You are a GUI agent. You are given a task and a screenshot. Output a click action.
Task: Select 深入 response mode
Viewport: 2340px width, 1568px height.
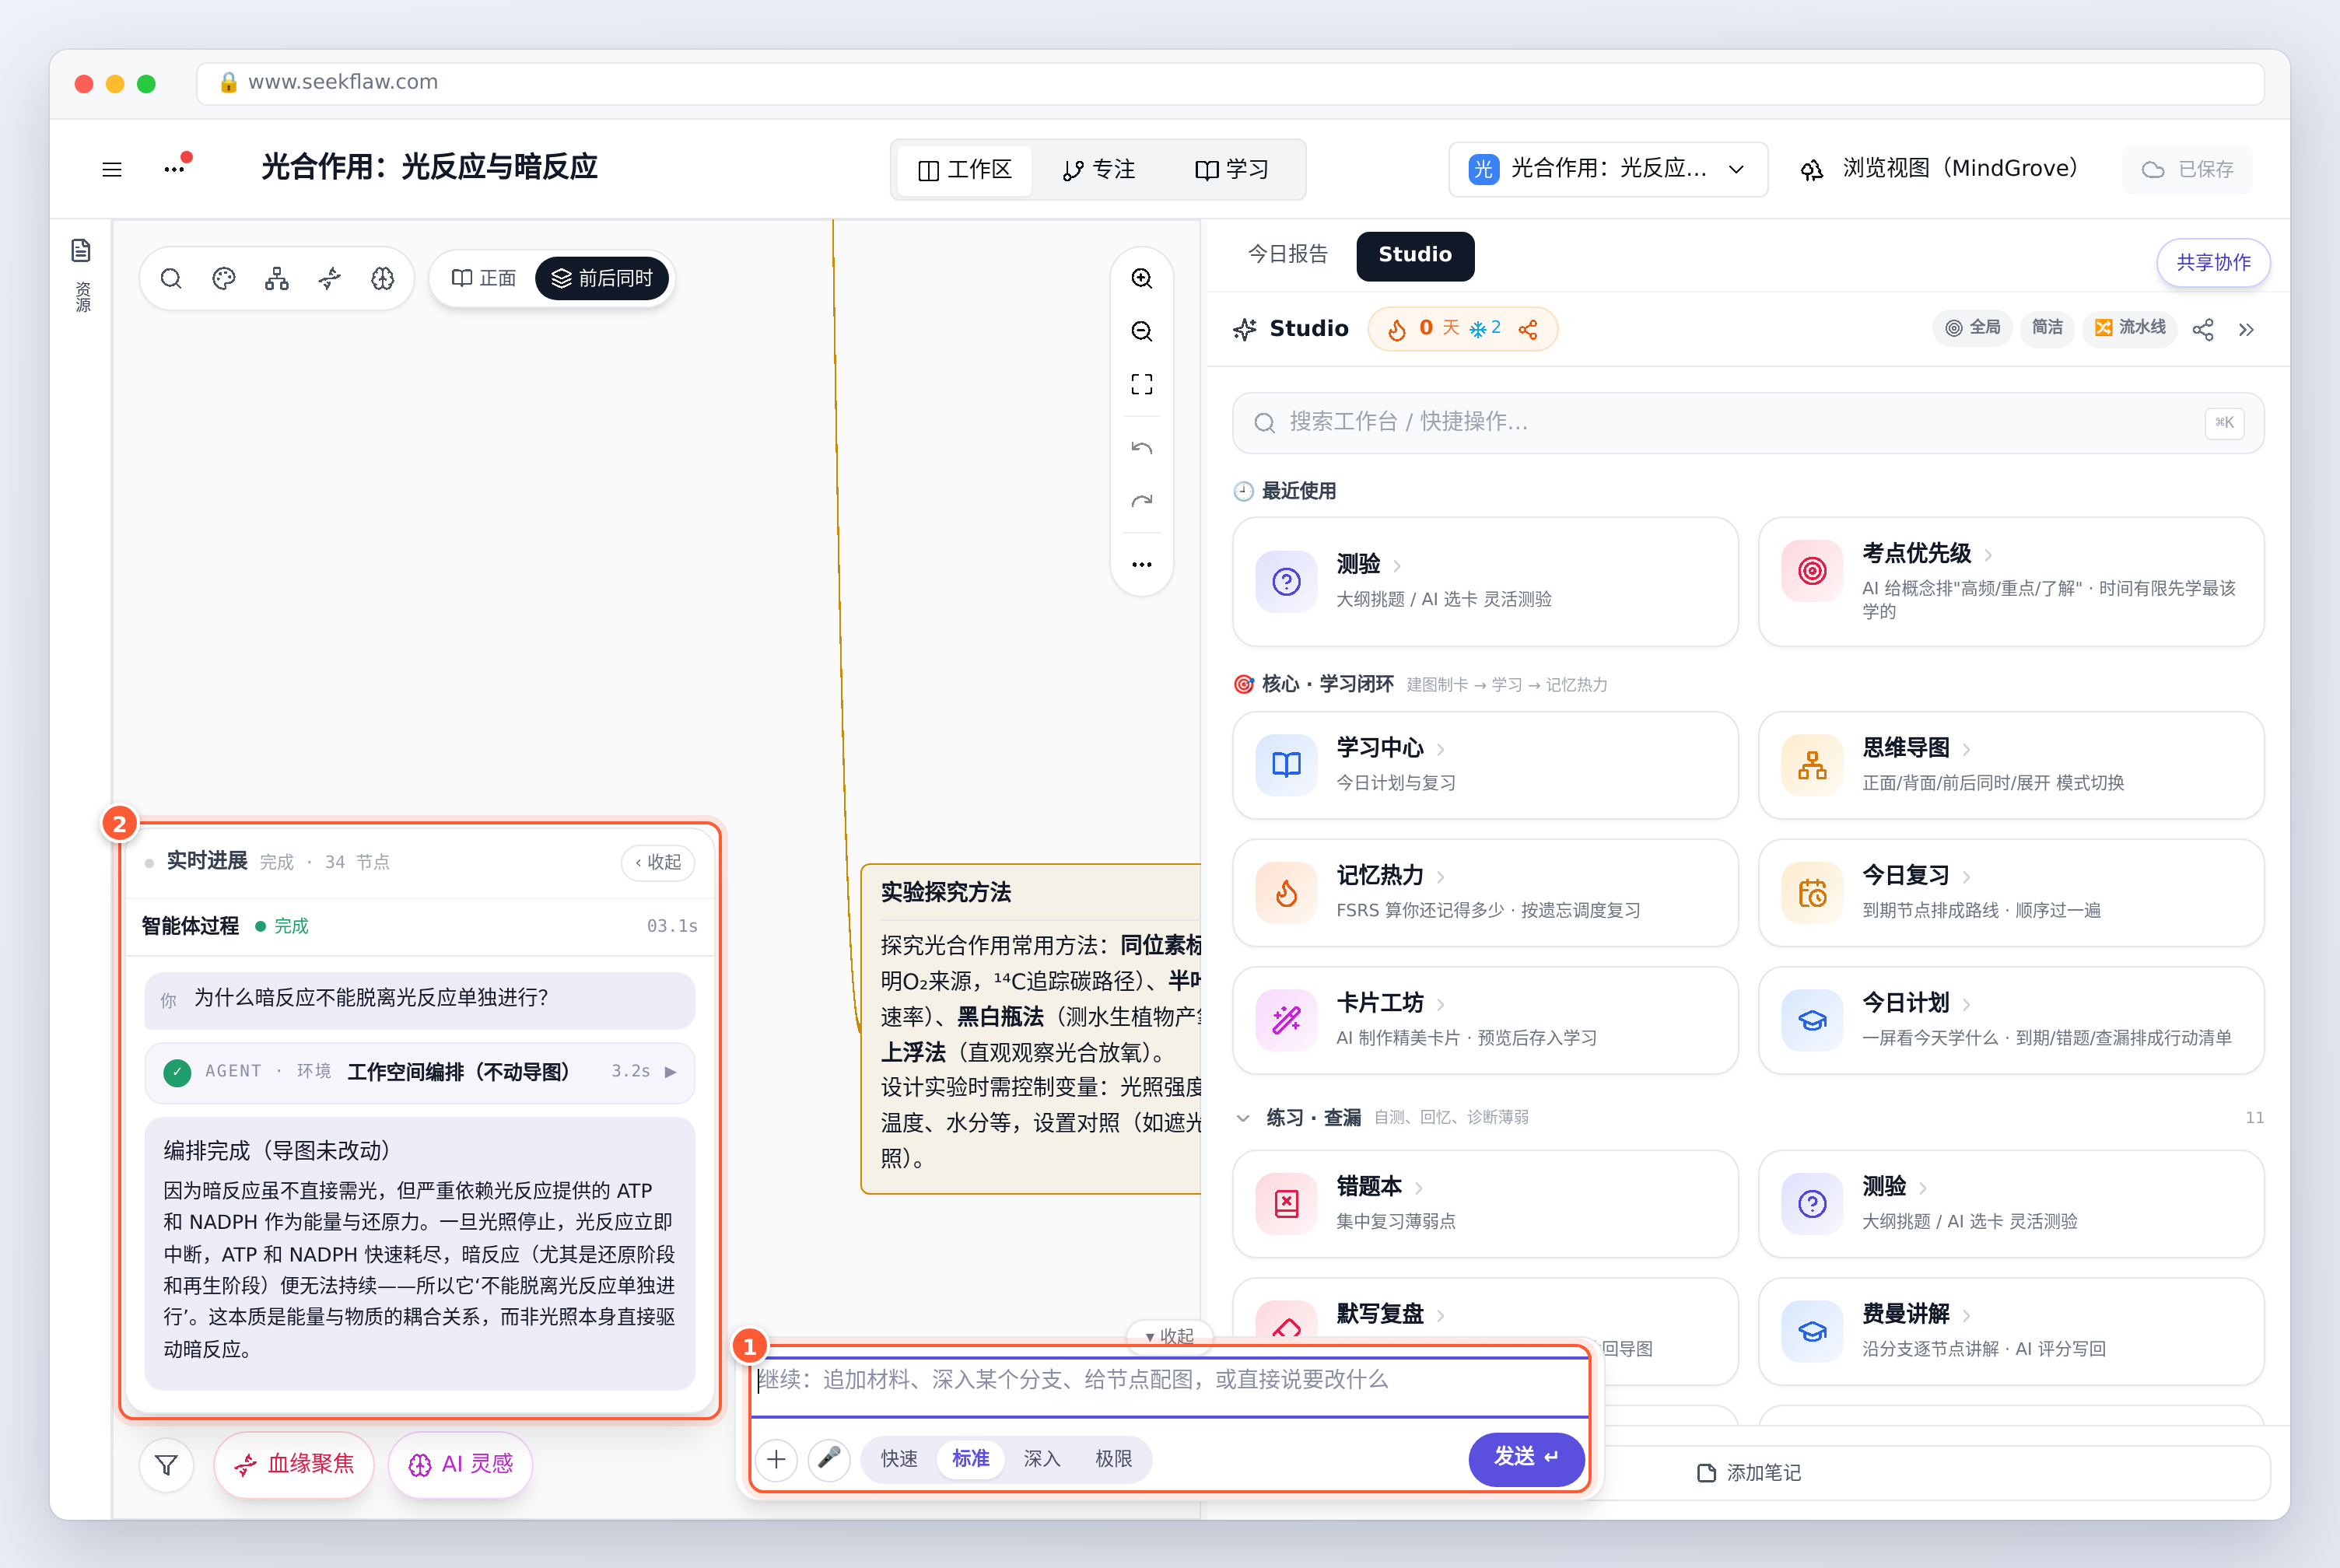[1041, 1459]
